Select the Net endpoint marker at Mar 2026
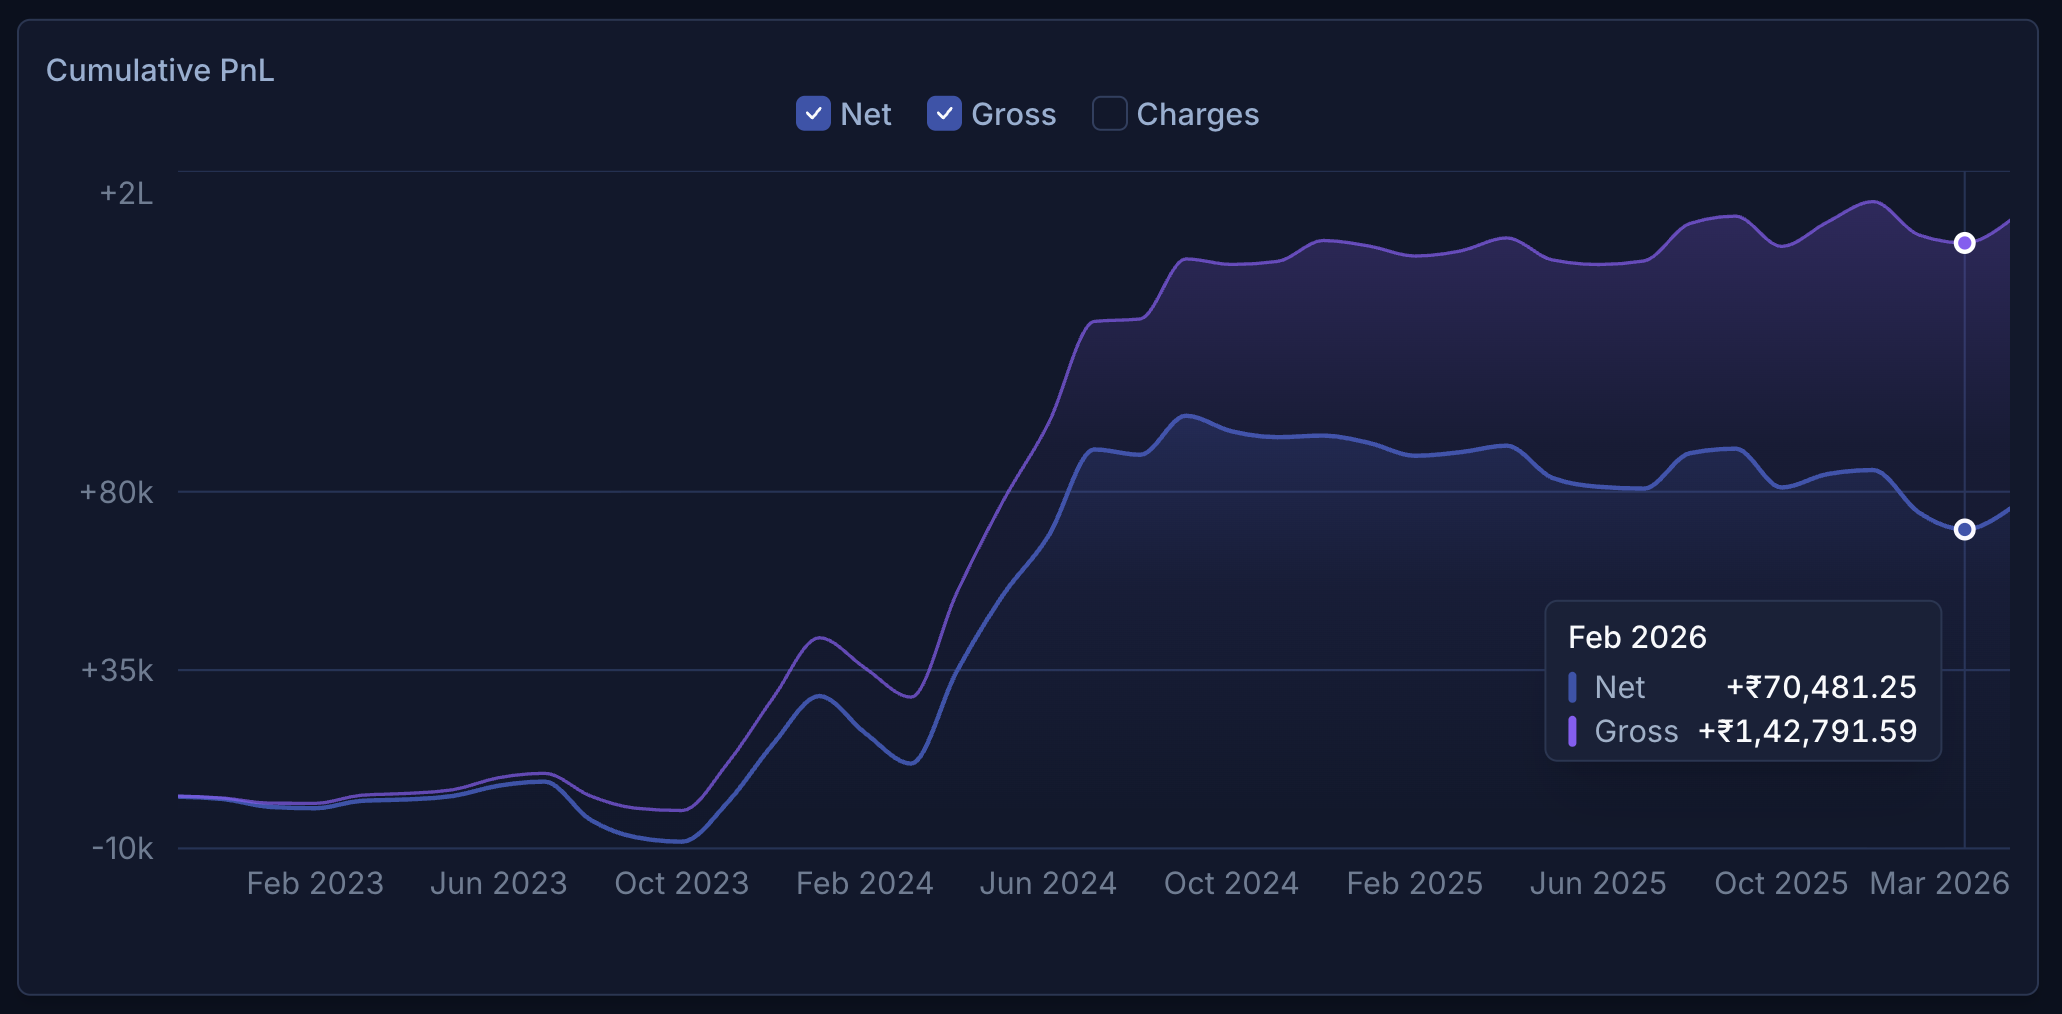Image resolution: width=2062 pixels, height=1014 pixels. (x=1964, y=530)
